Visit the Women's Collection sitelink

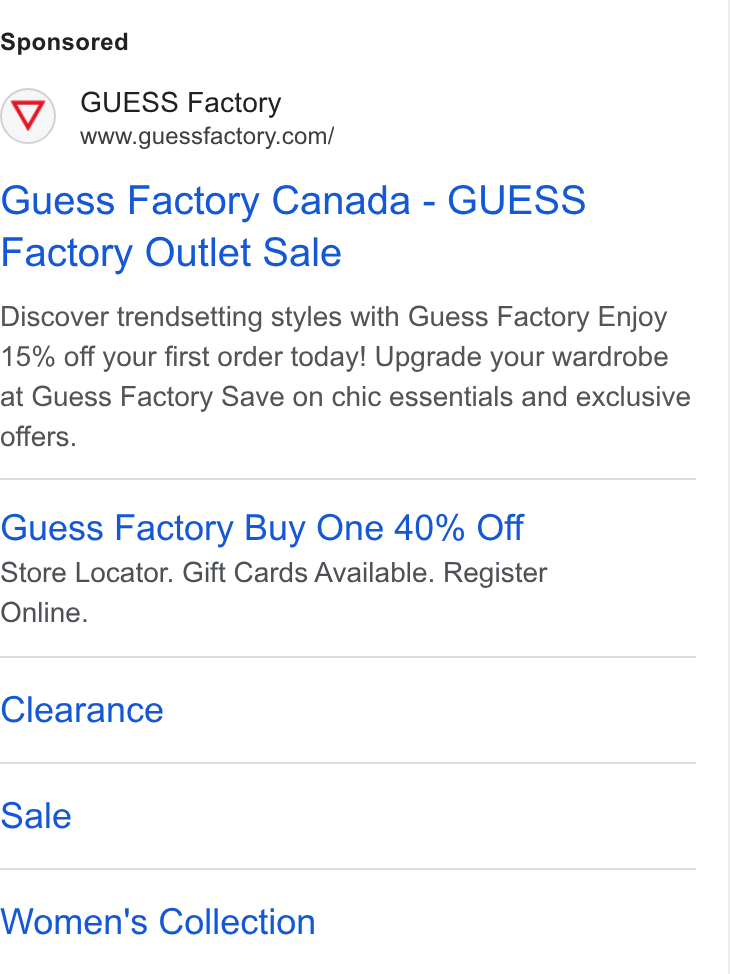click(158, 921)
